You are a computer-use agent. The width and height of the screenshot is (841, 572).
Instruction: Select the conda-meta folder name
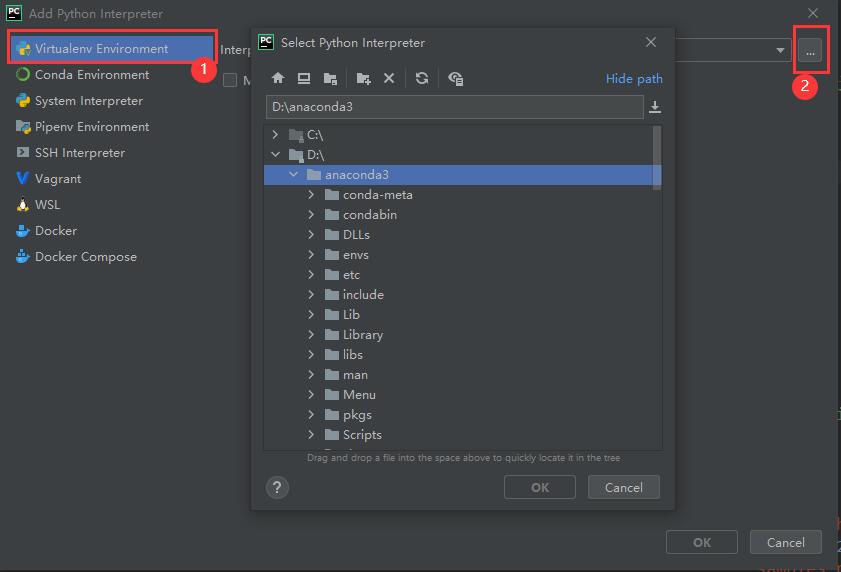(x=378, y=194)
